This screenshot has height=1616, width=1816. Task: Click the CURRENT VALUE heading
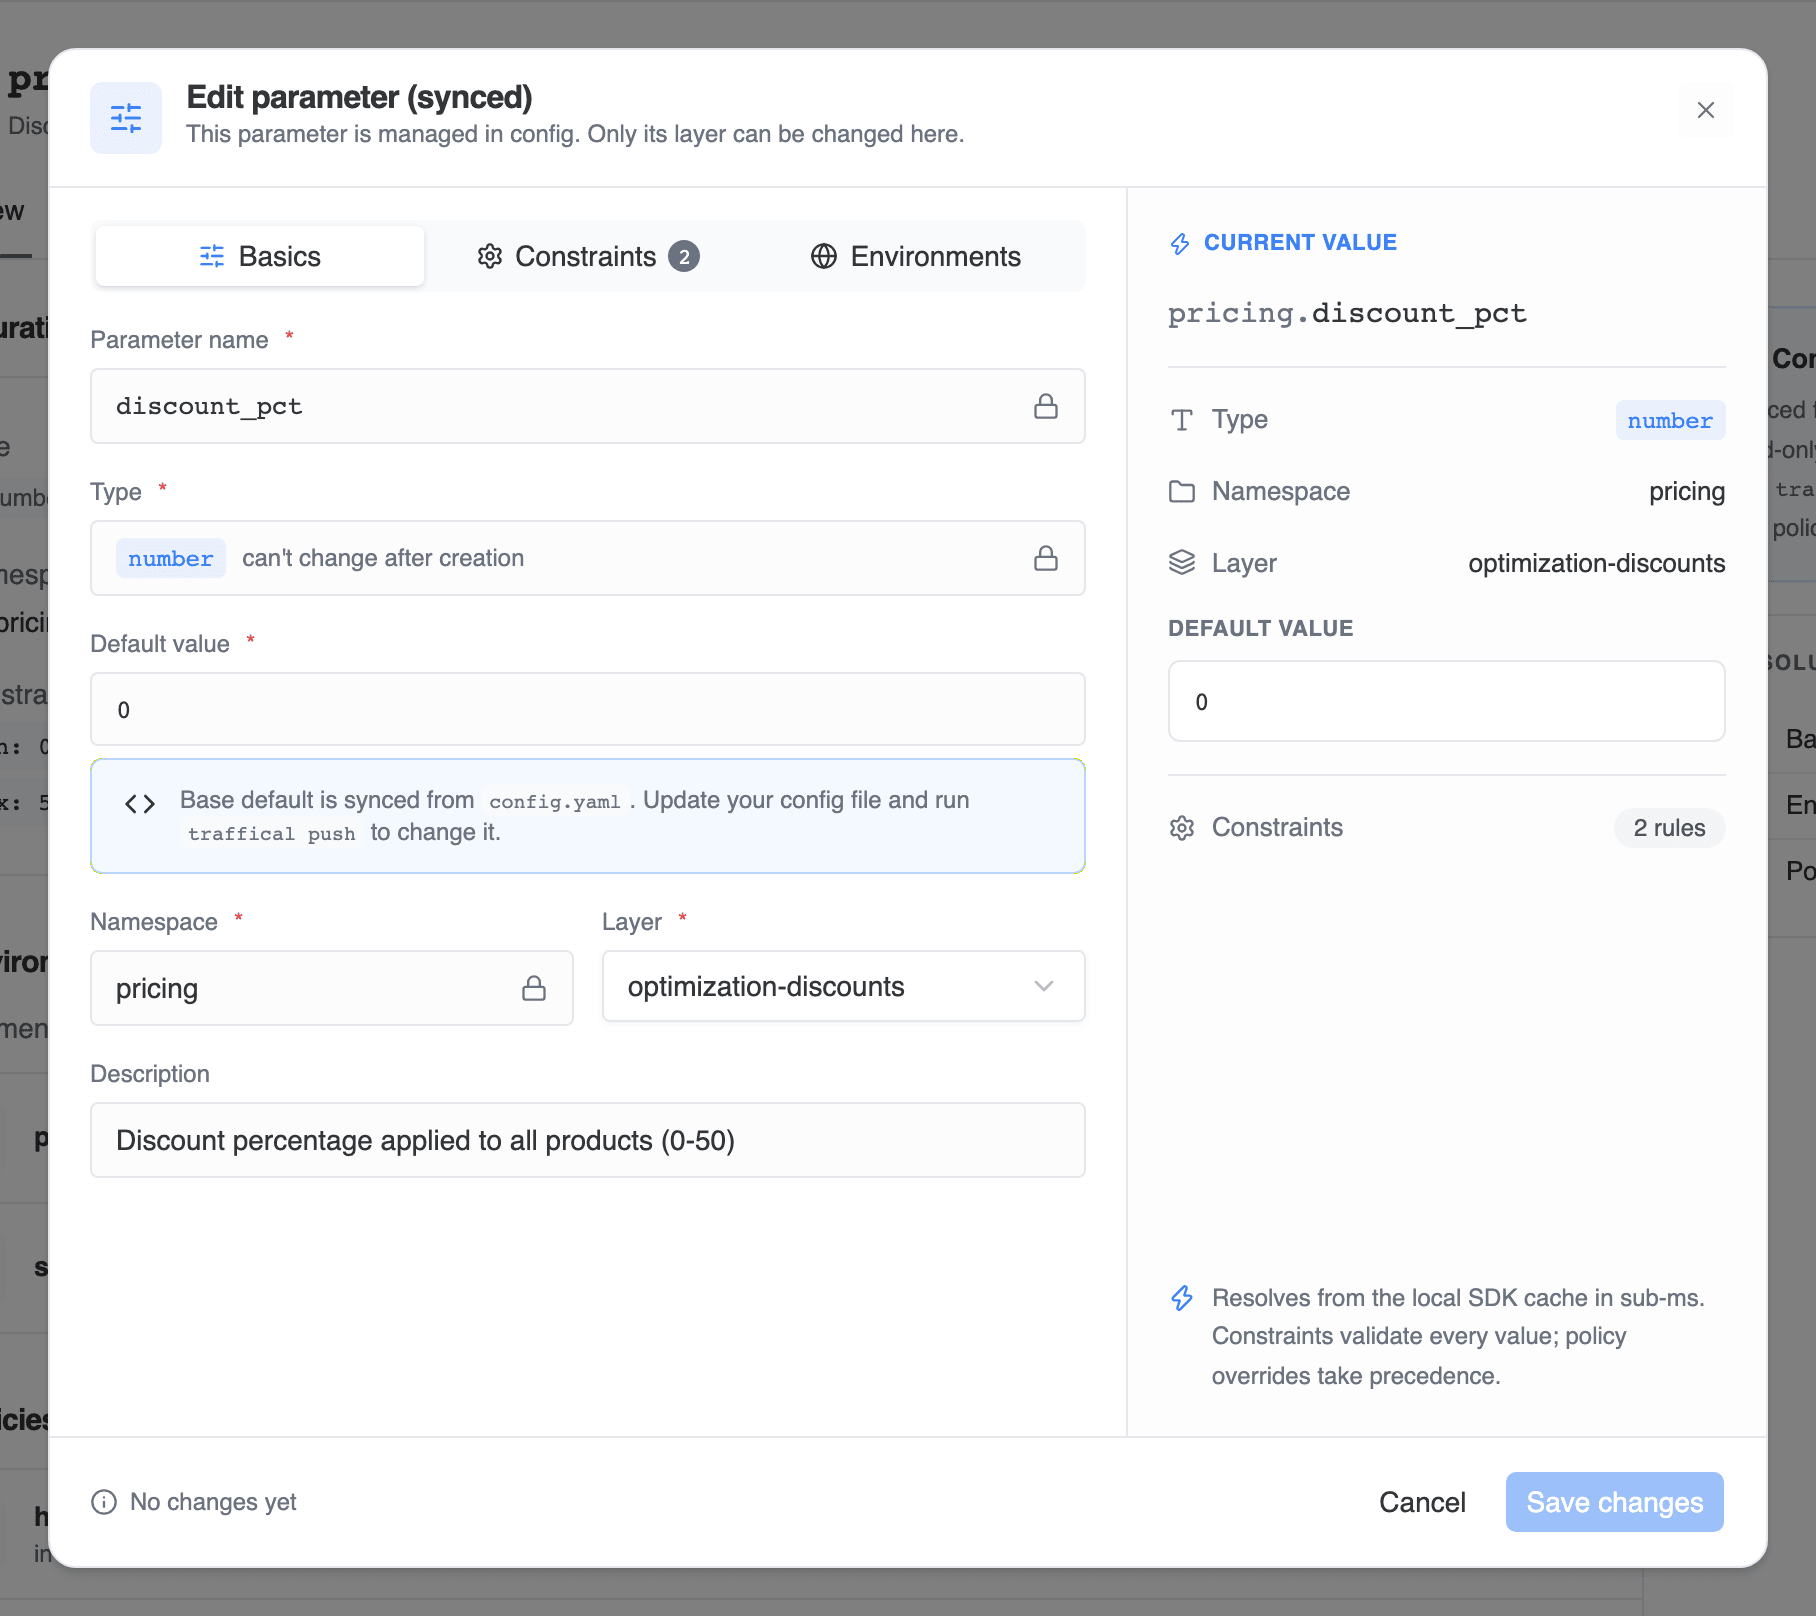(x=1300, y=242)
